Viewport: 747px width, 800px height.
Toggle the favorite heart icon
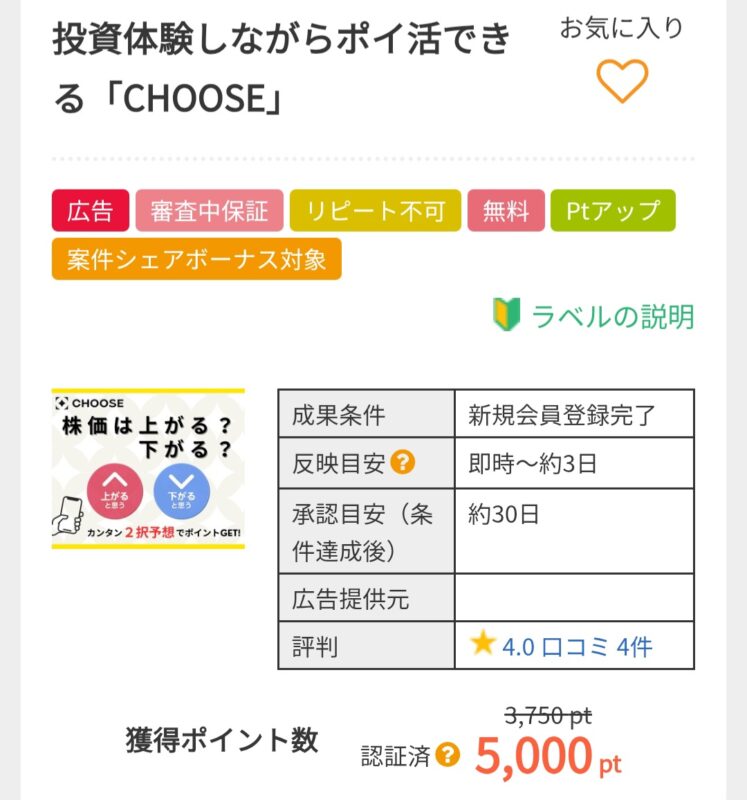(x=622, y=81)
